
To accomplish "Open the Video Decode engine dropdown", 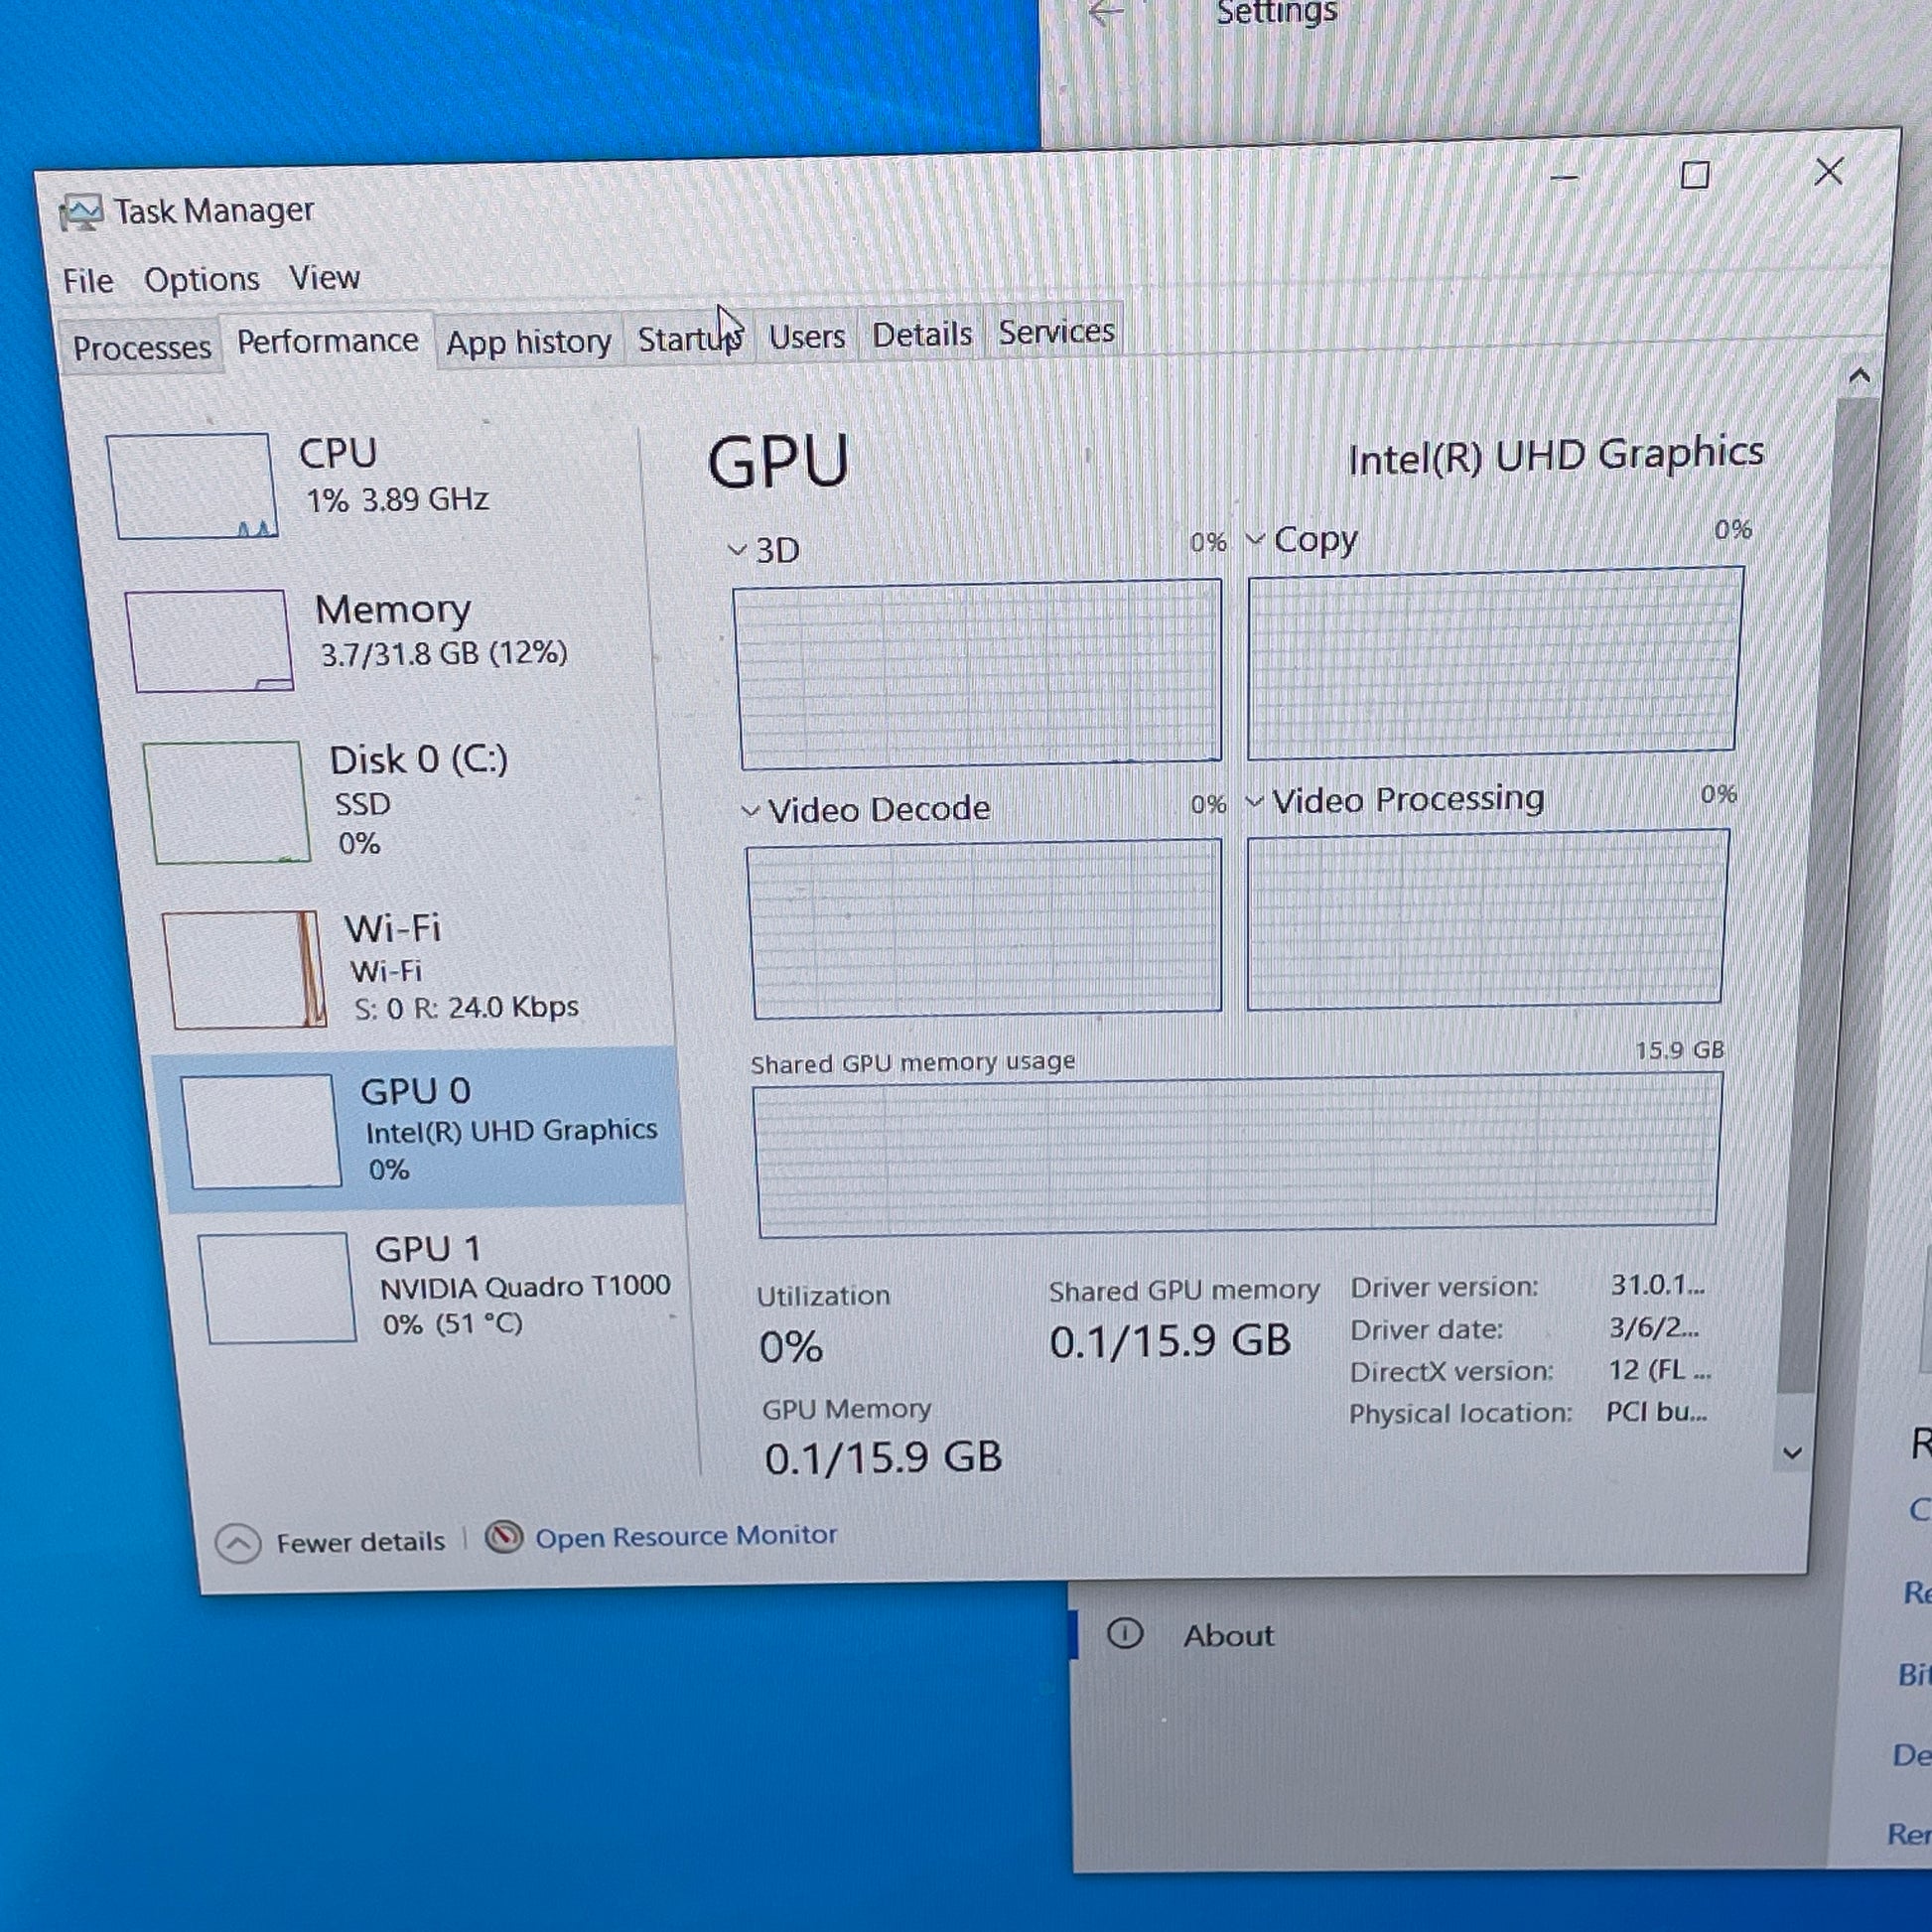I will tap(751, 811).
